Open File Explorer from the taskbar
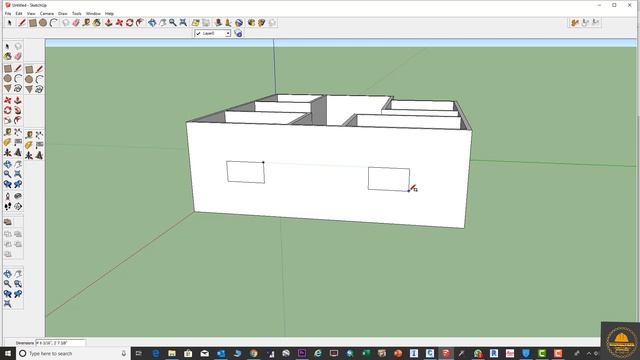This screenshot has width=640, height=360. [172, 353]
